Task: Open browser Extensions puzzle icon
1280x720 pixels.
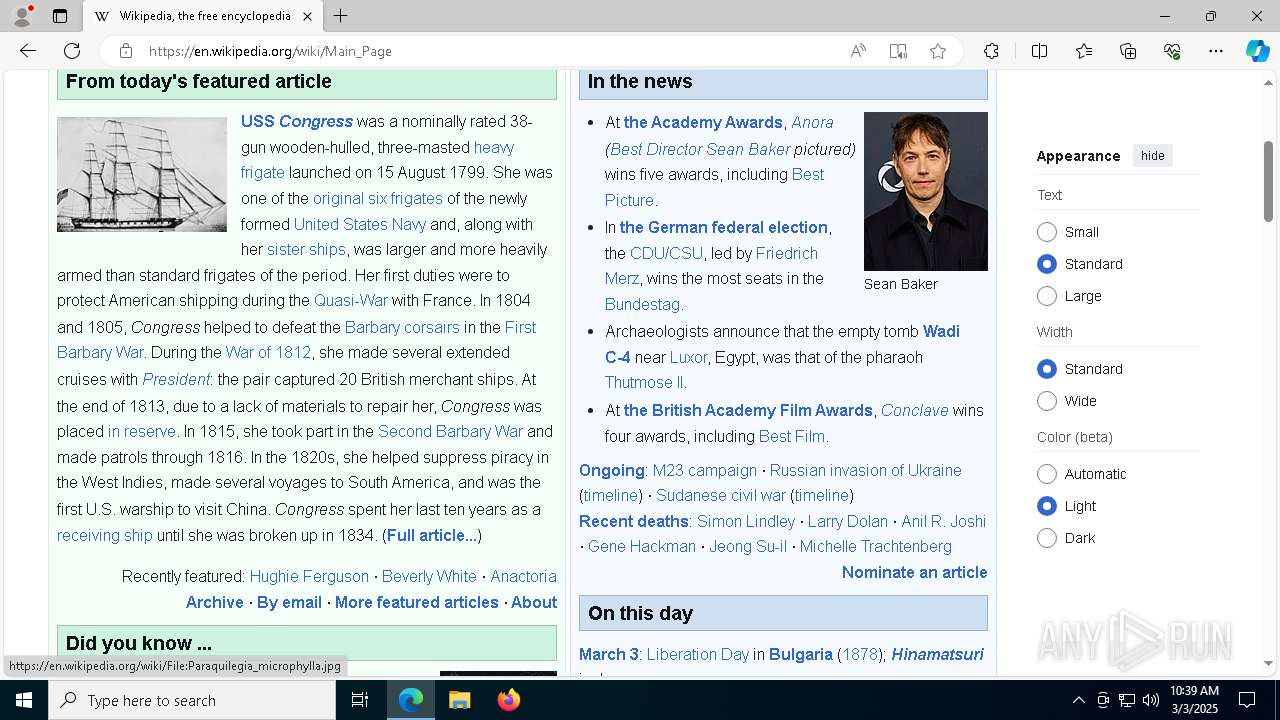Action: coord(991,51)
